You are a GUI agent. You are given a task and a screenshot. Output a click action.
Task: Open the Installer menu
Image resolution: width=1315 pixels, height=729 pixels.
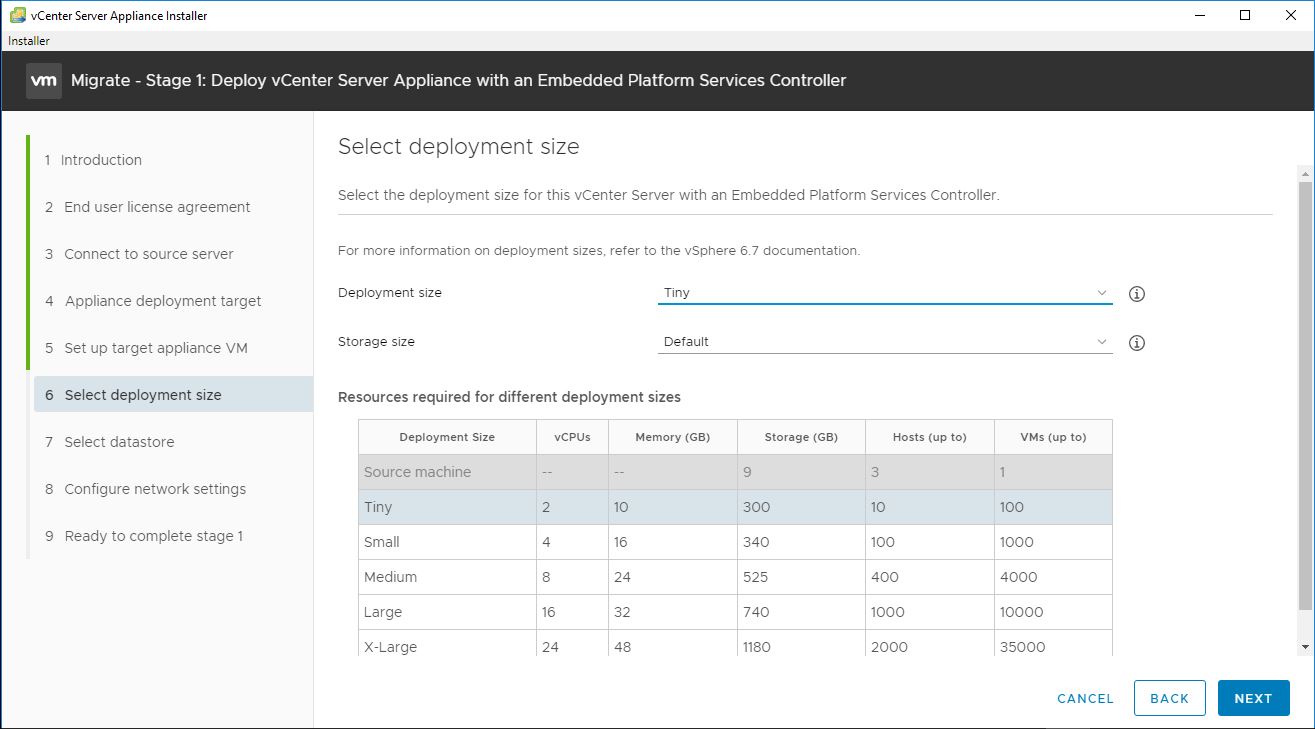click(x=29, y=41)
